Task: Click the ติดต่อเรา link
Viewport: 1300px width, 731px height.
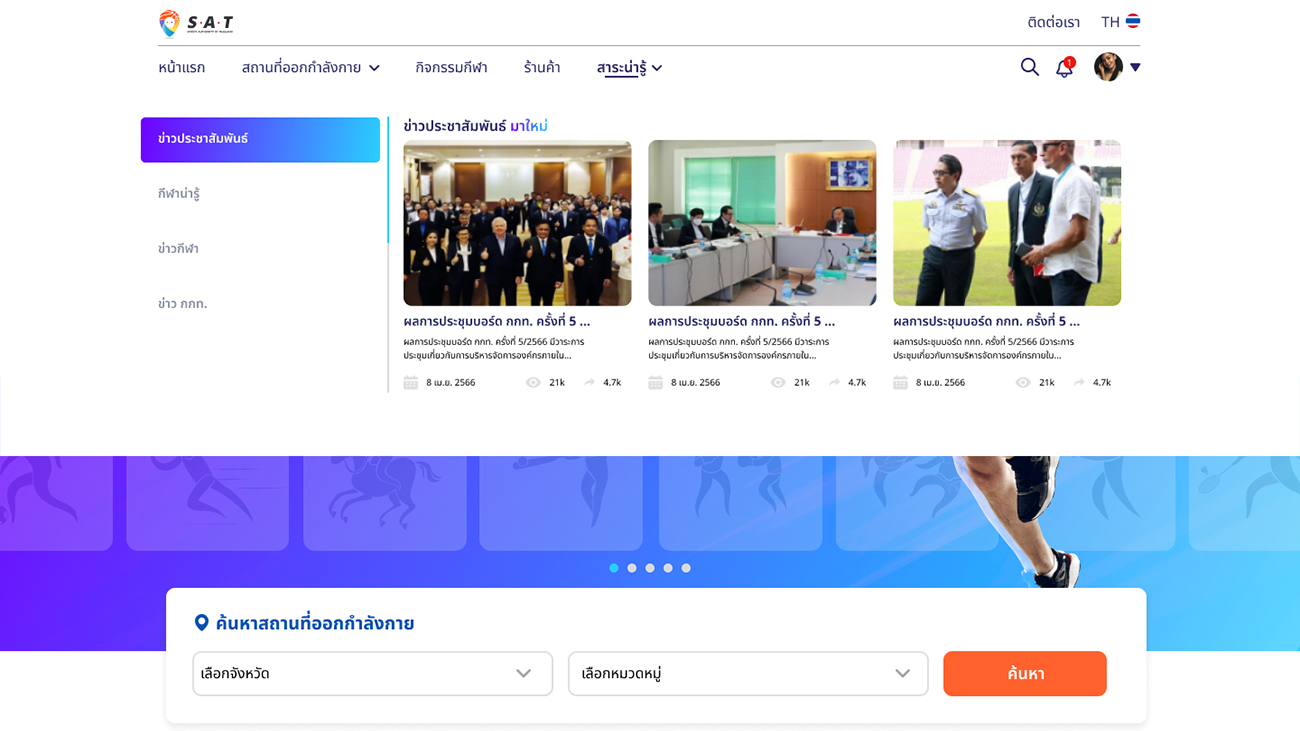Action: coord(1053,22)
